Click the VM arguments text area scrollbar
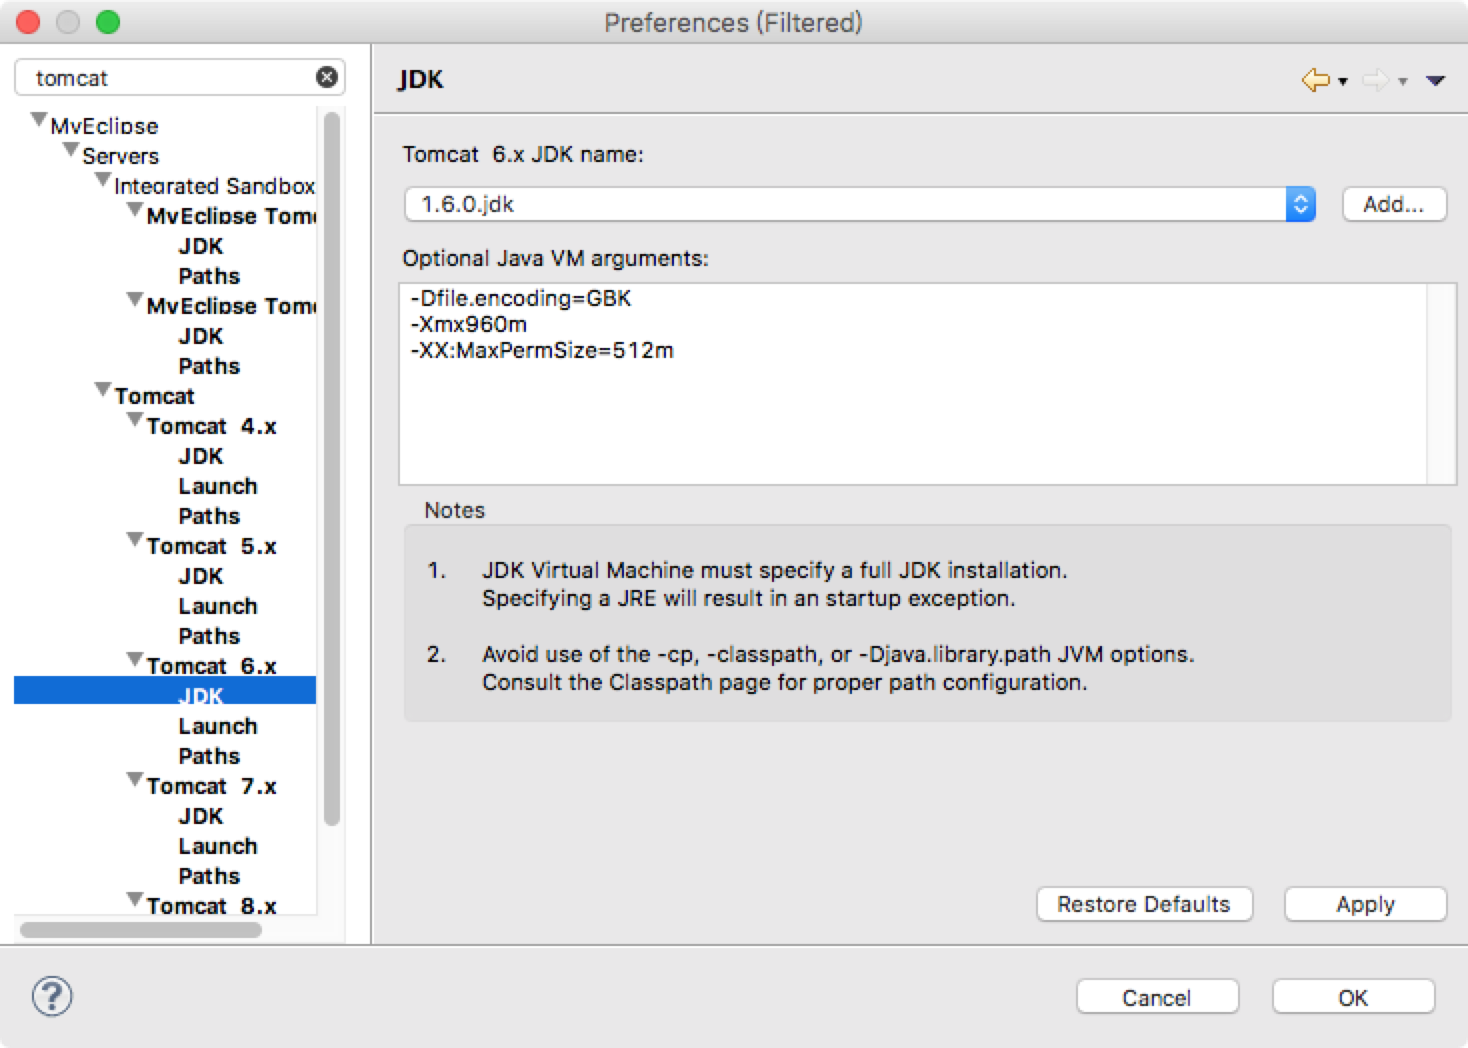The width and height of the screenshot is (1468, 1048). [1441, 384]
